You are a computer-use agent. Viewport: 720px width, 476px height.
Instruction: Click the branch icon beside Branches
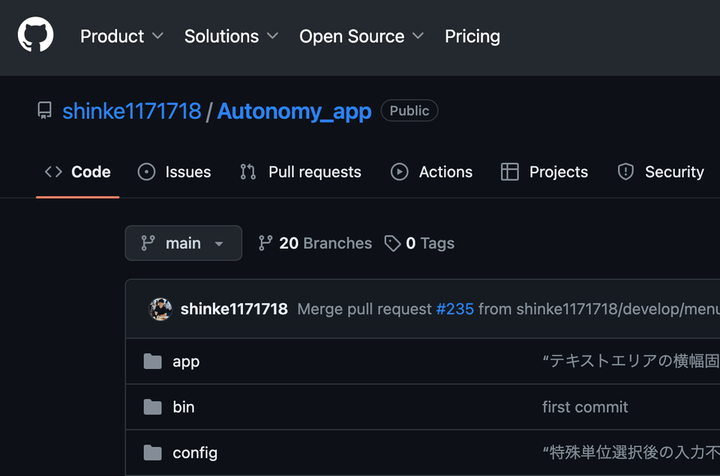point(265,243)
